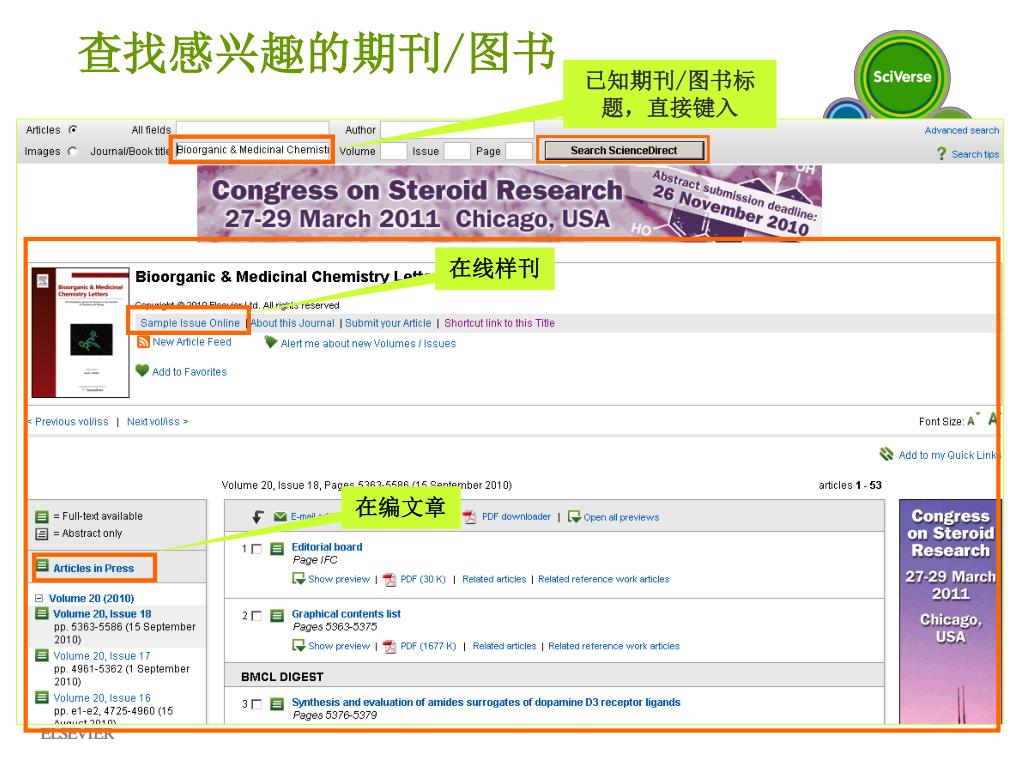
Task: Open Volume 20, Issue 18
Action: click(x=102, y=614)
